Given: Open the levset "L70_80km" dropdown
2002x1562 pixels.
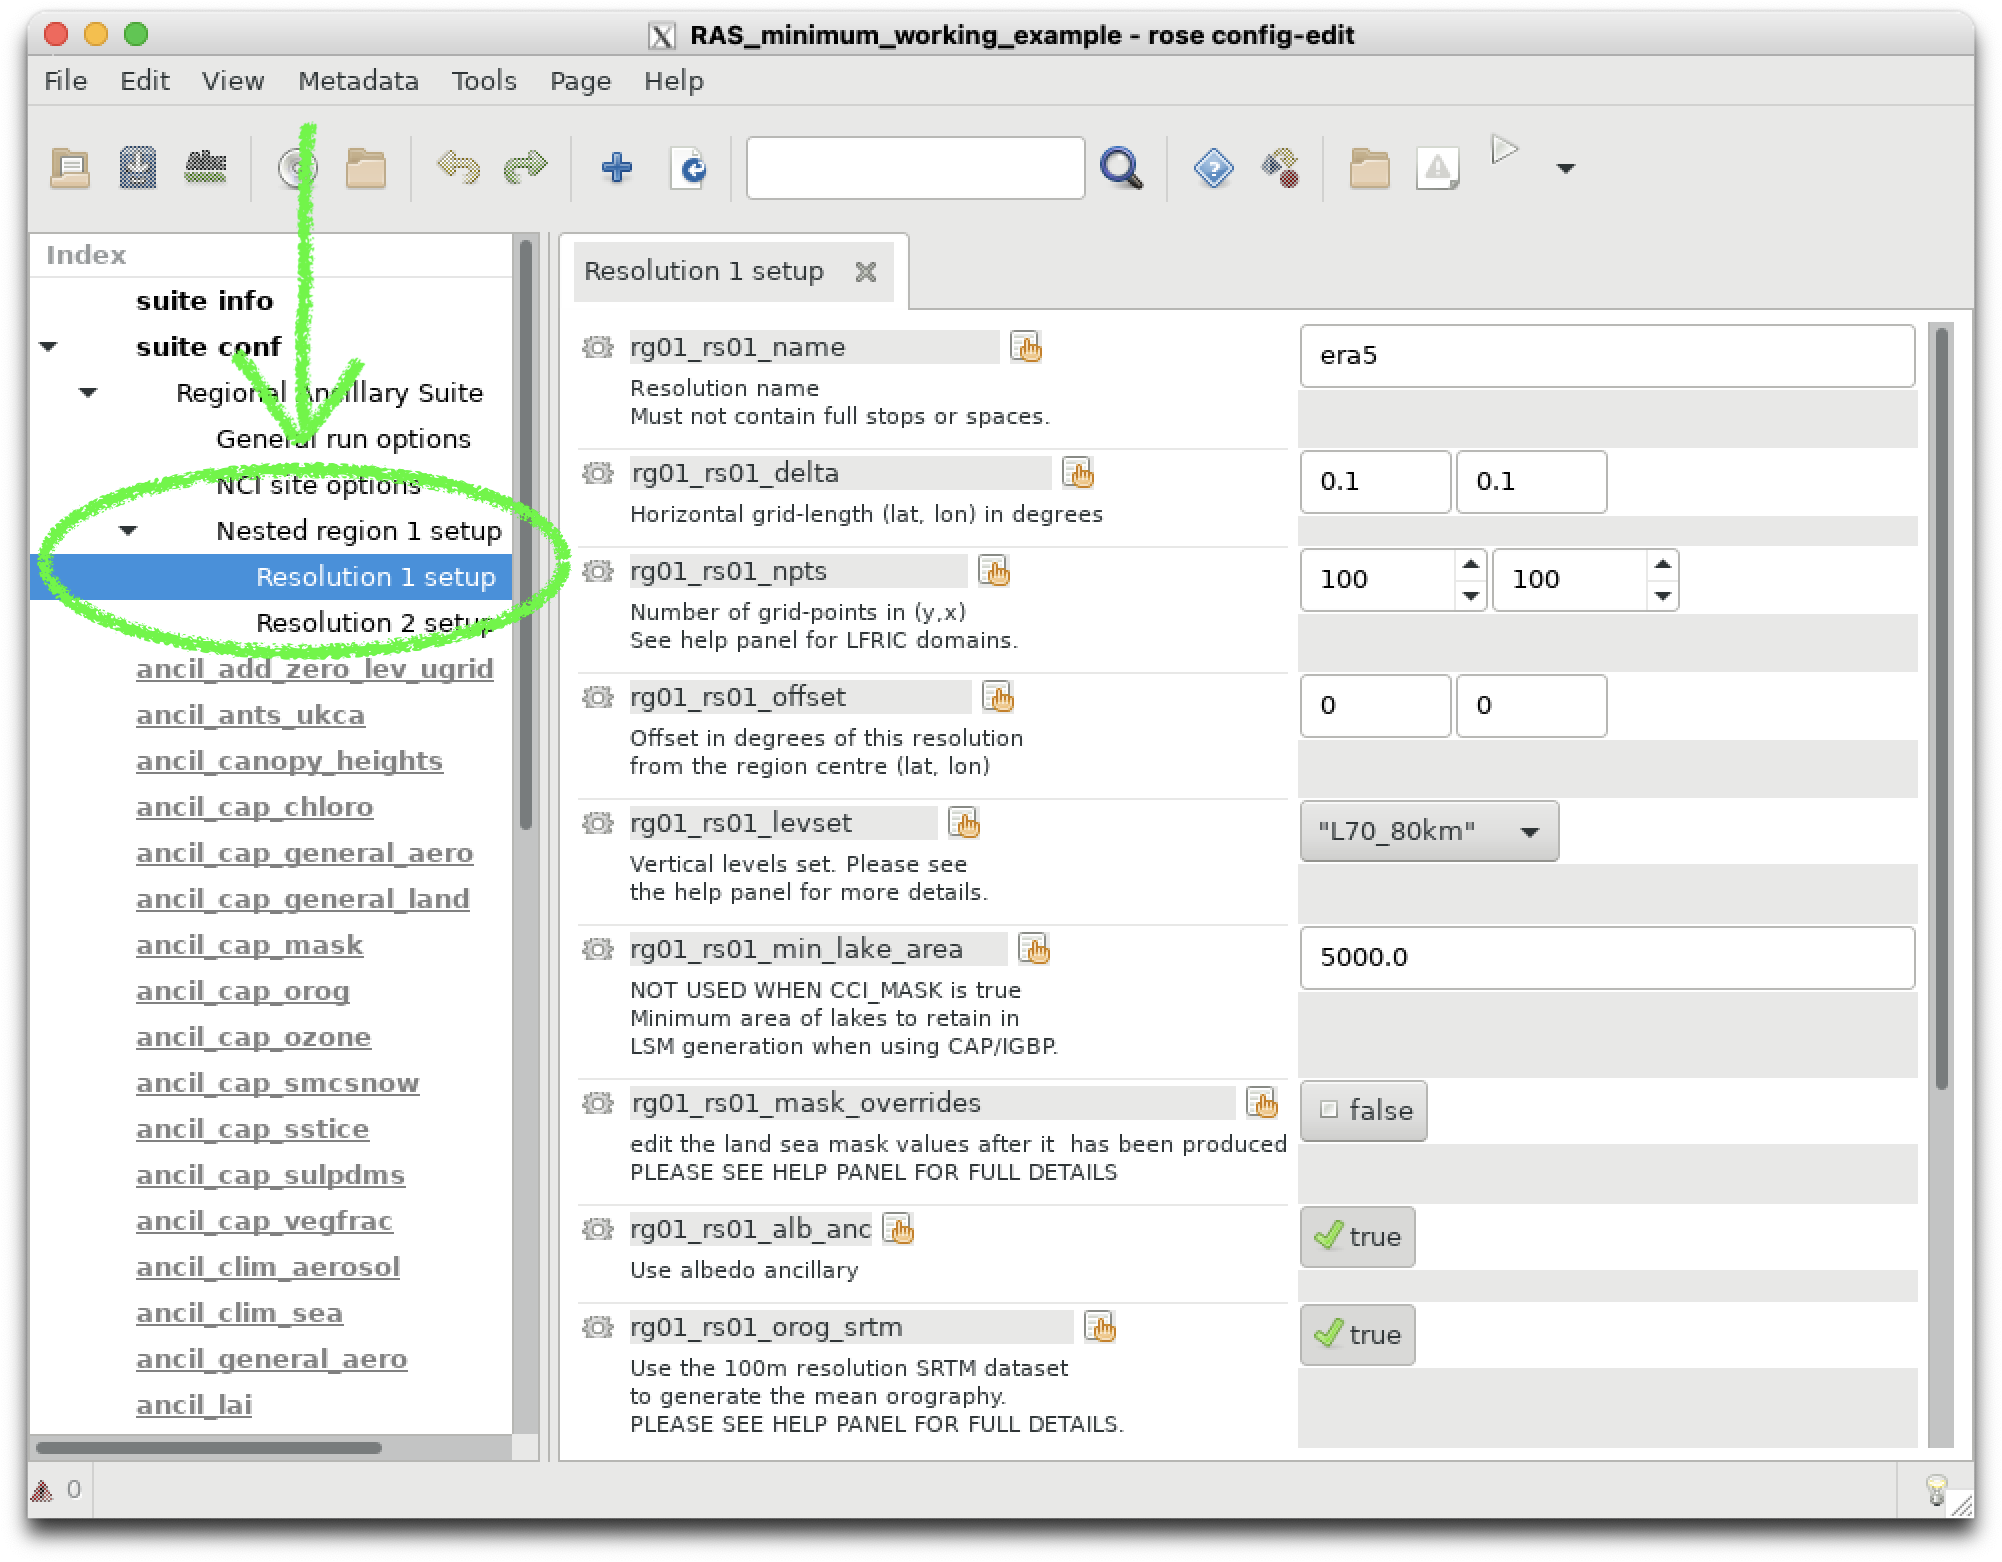Looking at the screenshot, I should pos(1429,830).
